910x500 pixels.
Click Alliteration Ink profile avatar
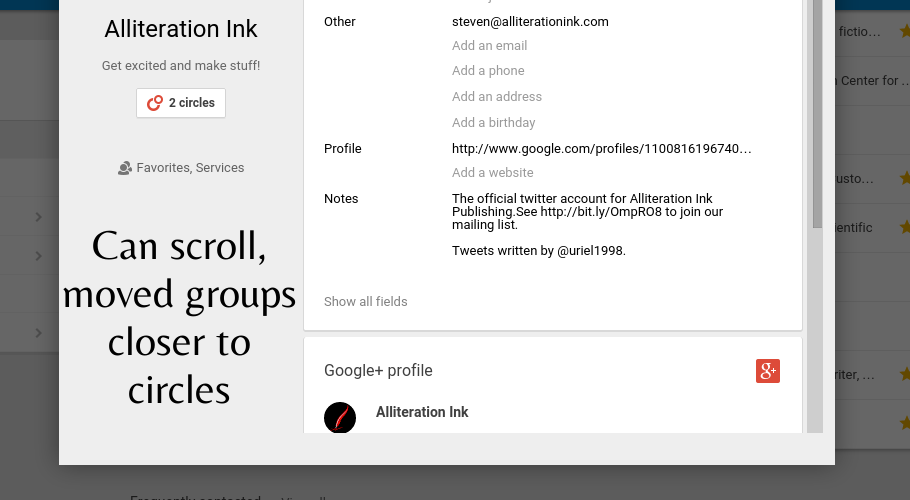340,418
